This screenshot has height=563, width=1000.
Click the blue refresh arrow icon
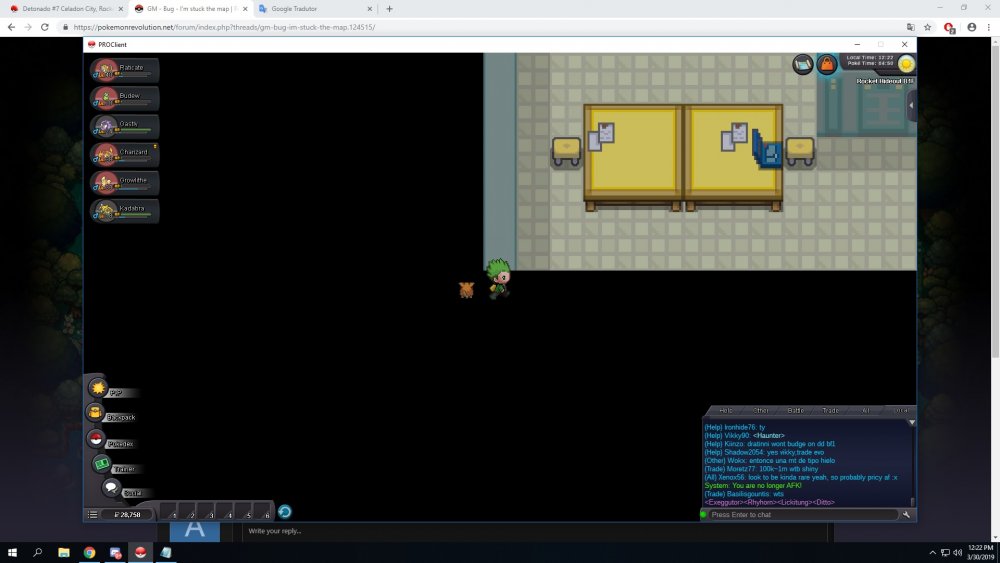pyautogui.click(x=284, y=512)
